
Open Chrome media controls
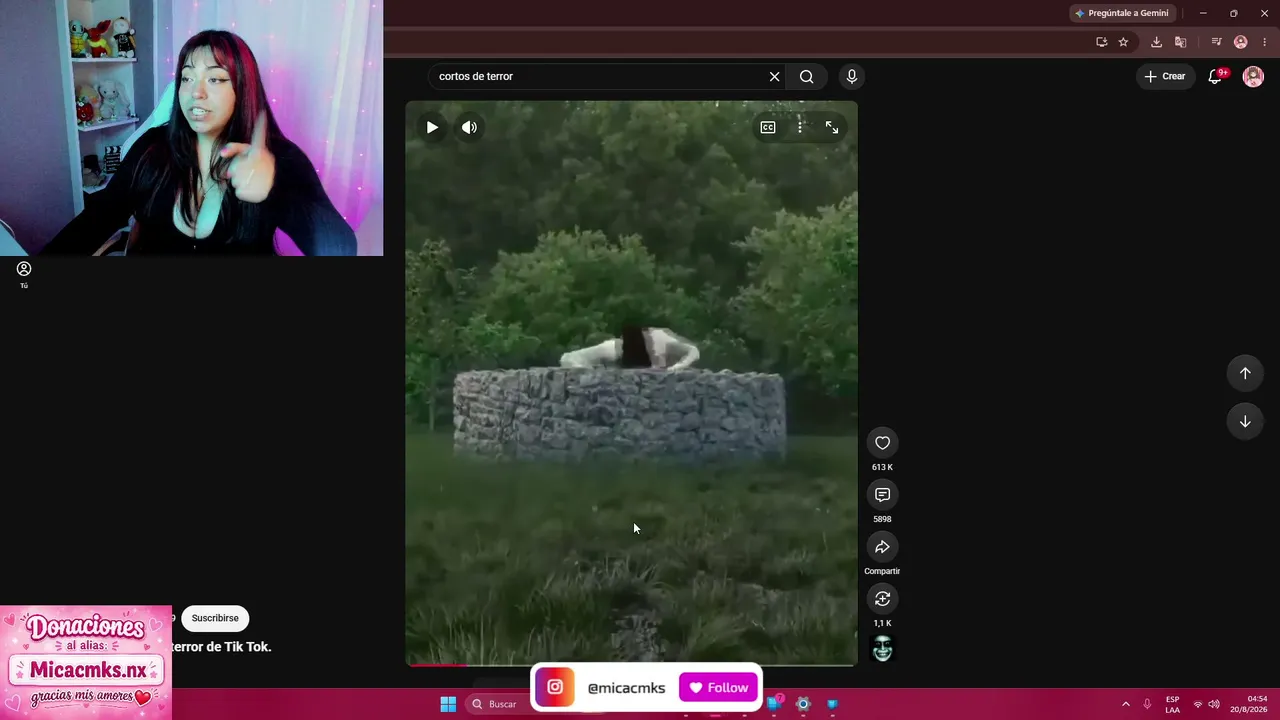tap(1216, 42)
